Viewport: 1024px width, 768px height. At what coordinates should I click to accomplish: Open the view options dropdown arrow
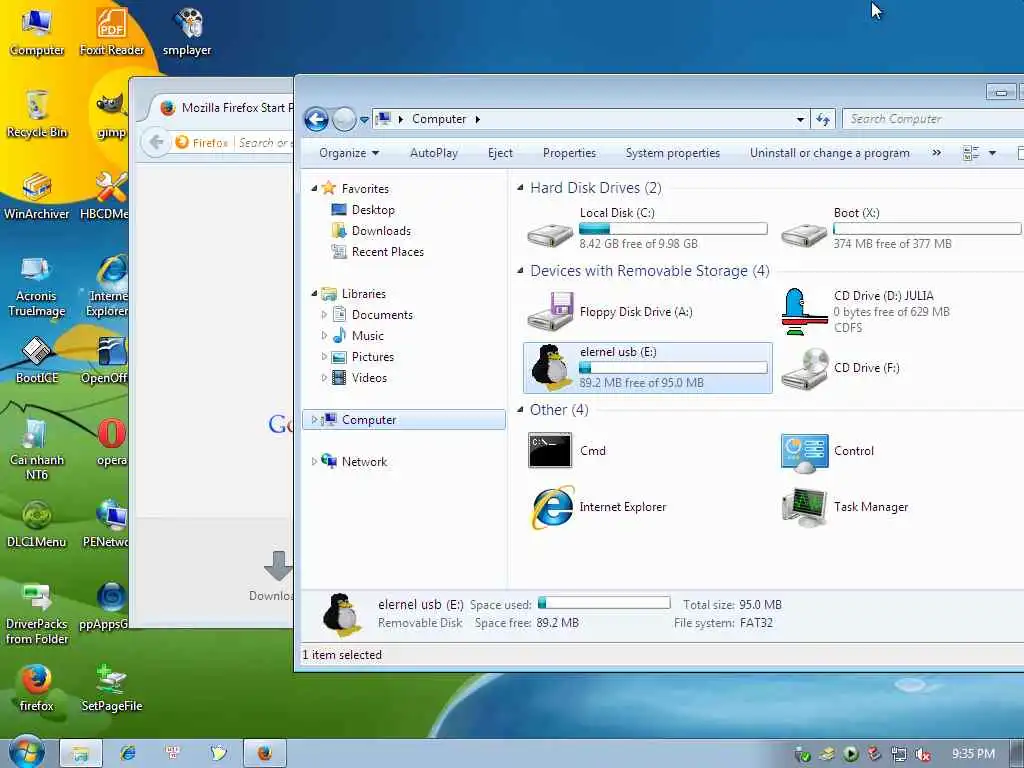pyautogui.click(x=992, y=153)
